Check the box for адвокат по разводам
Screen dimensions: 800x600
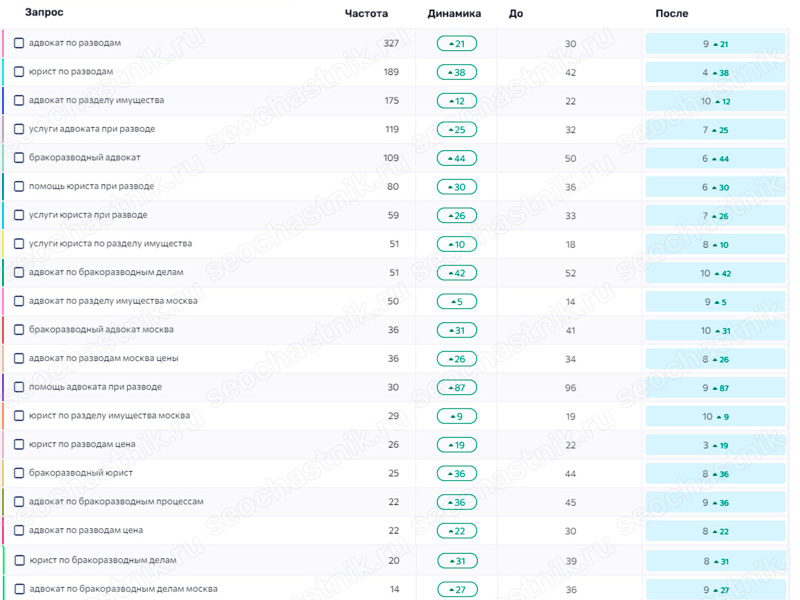tap(19, 43)
